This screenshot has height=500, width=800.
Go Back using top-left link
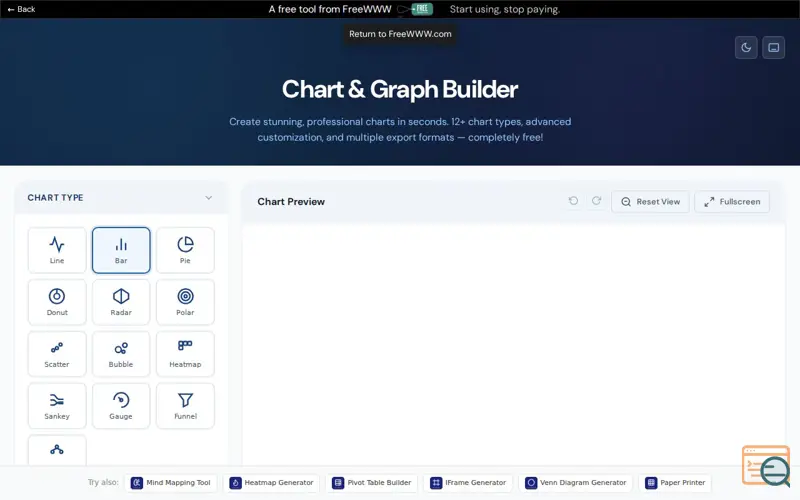(21, 9)
